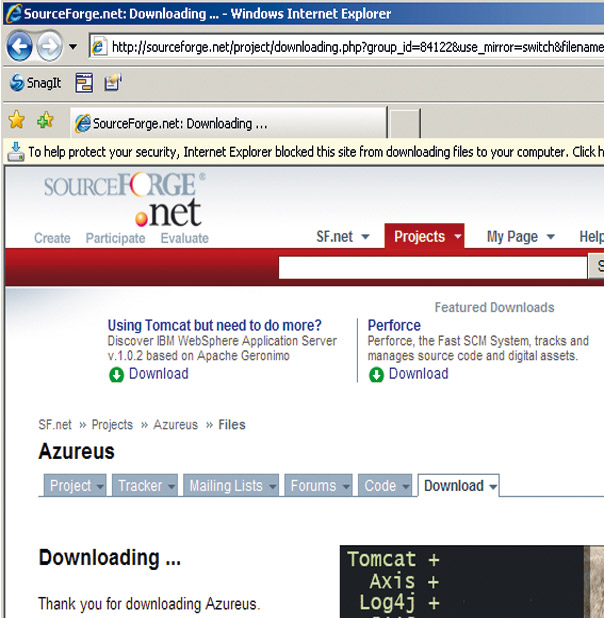Click the SnagIt window capture icon

click(x=84, y=84)
